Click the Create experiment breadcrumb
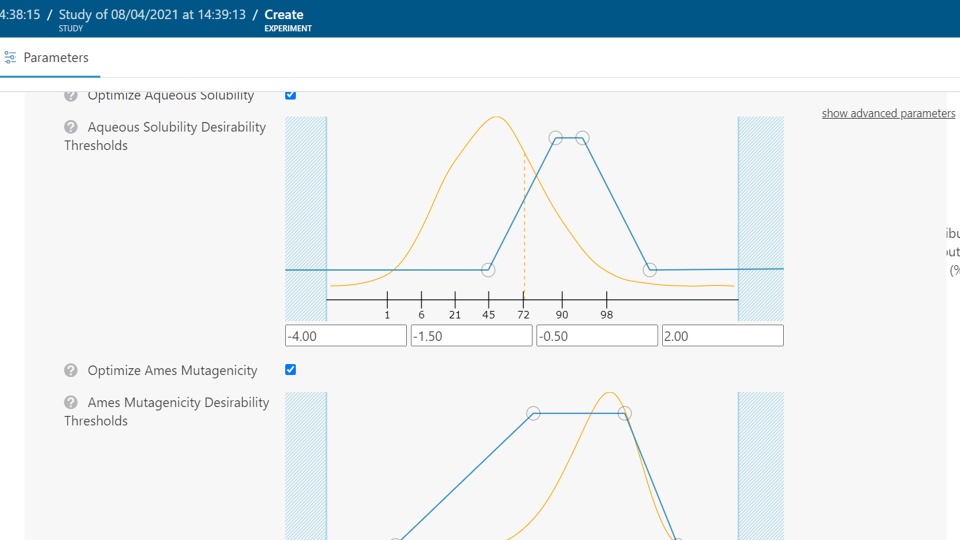960x540 pixels. pyautogui.click(x=284, y=15)
